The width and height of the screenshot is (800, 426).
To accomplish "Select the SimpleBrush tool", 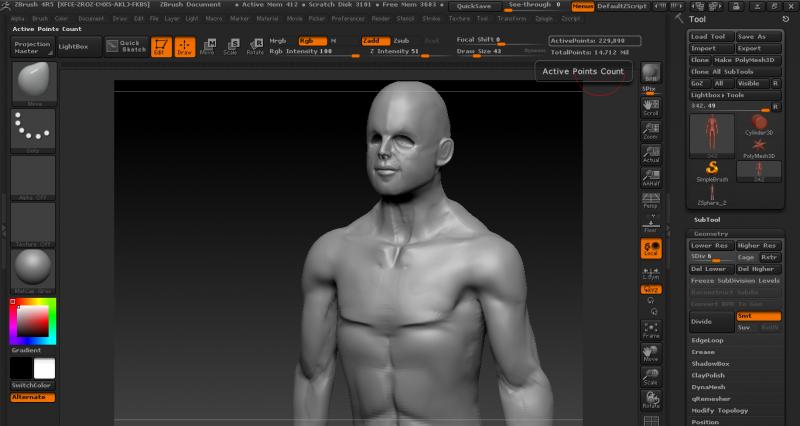I will 712,172.
